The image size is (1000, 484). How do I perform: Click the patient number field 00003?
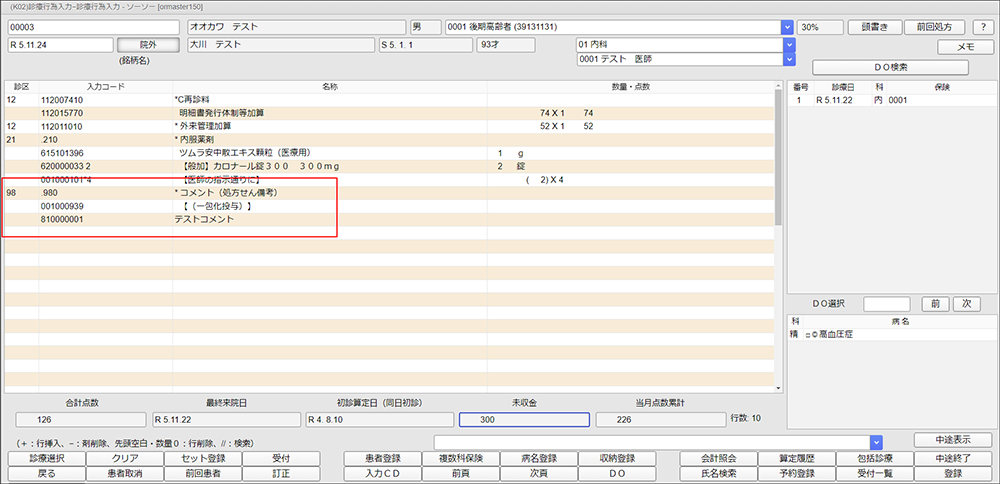(x=93, y=27)
